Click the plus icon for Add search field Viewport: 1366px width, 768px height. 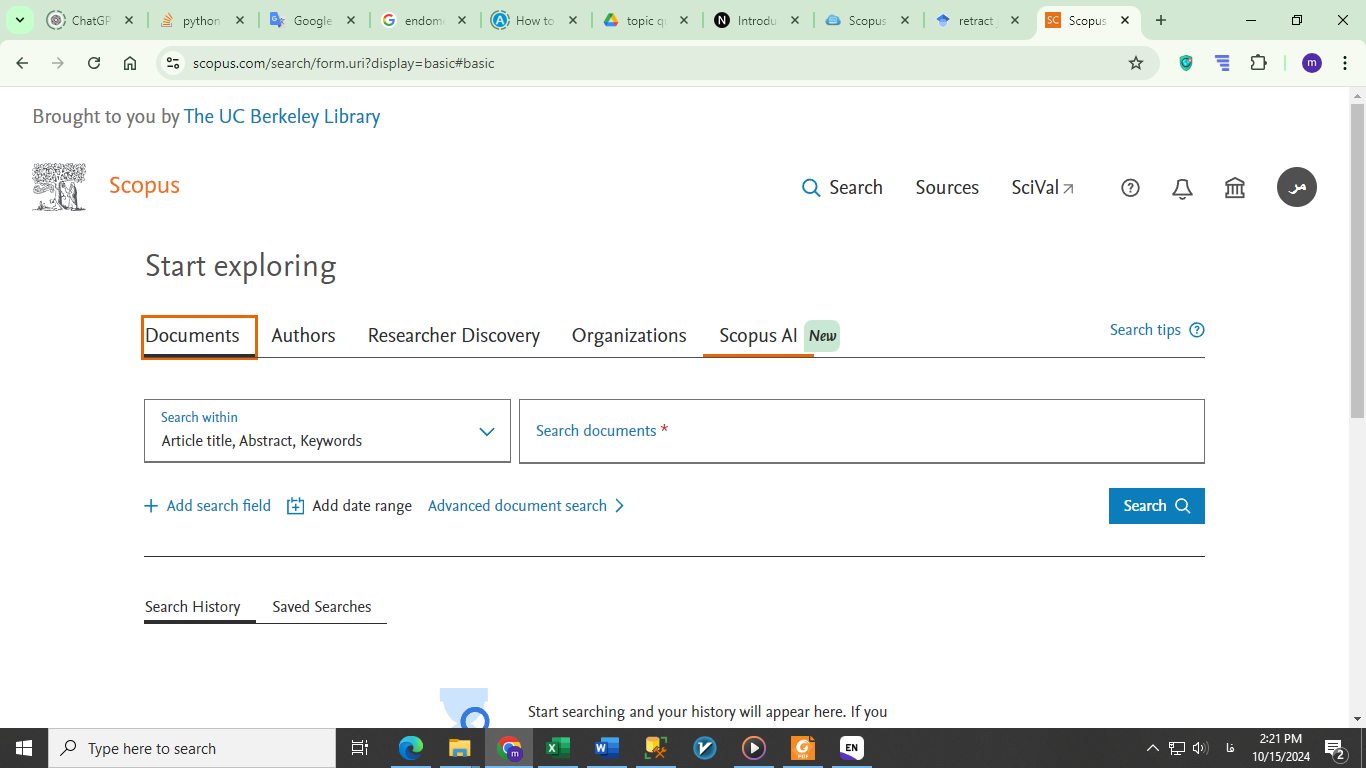(x=151, y=506)
